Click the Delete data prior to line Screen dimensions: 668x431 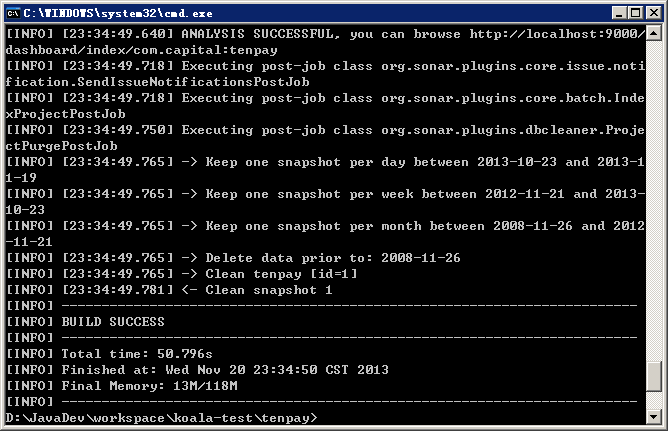tap(233, 258)
